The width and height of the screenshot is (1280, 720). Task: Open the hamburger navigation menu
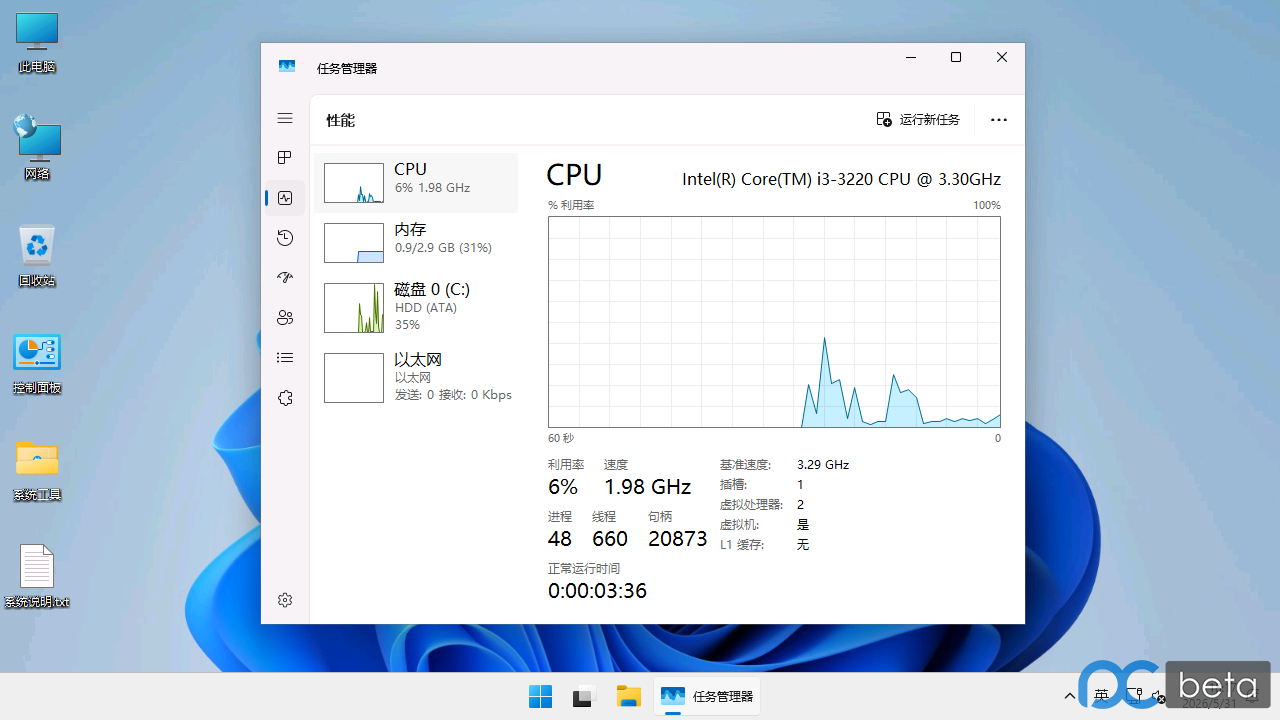click(x=285, y=118)
